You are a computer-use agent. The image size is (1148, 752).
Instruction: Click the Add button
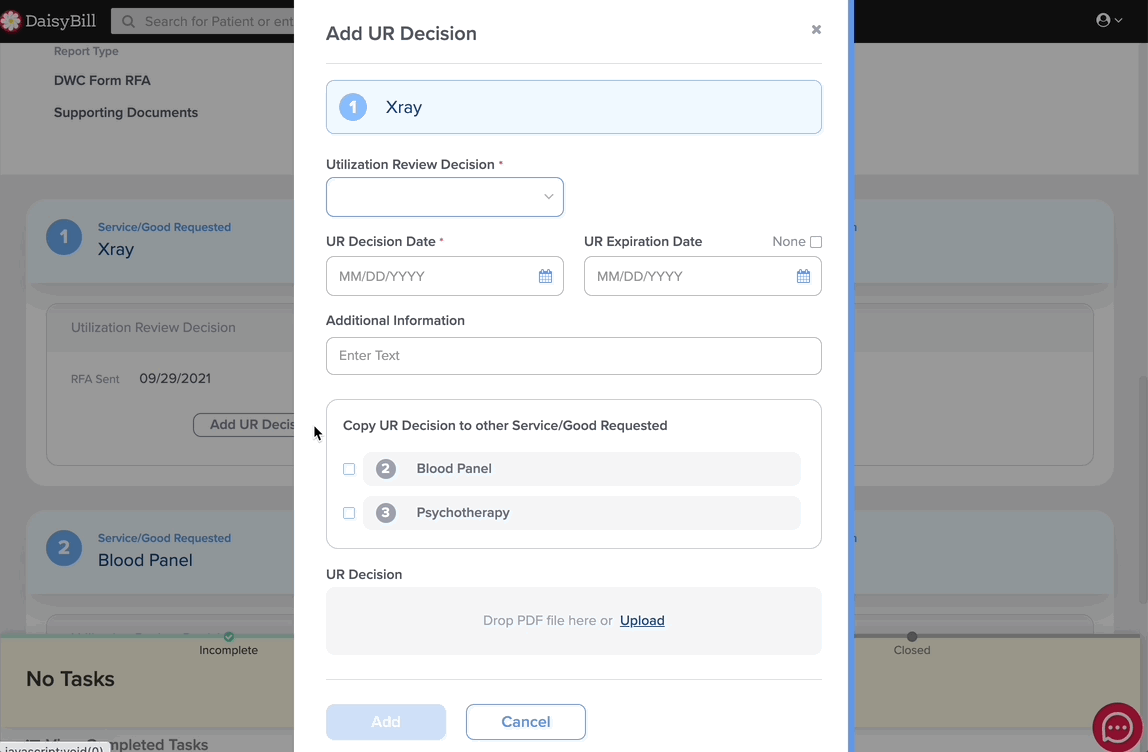(x=386, y=722)
